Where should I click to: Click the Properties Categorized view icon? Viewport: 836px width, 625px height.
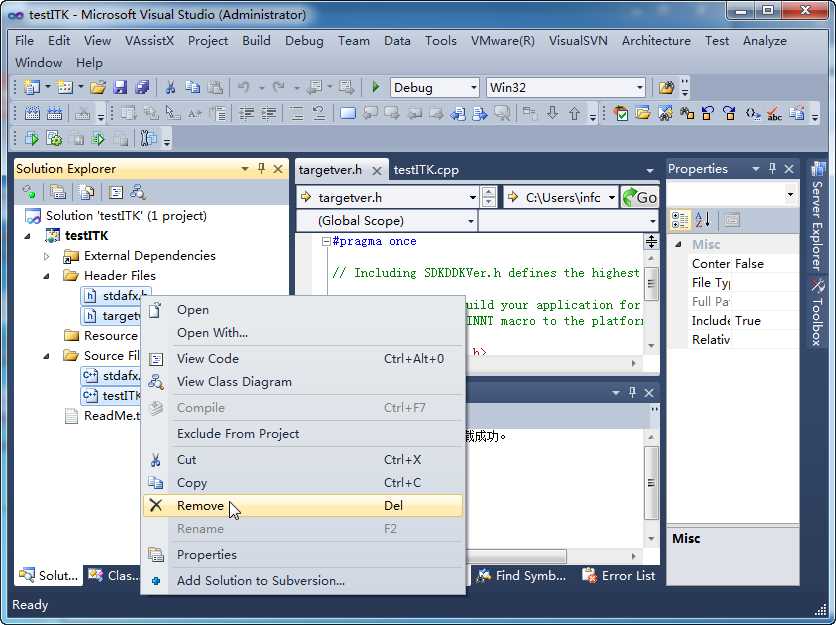click(680, 220)
